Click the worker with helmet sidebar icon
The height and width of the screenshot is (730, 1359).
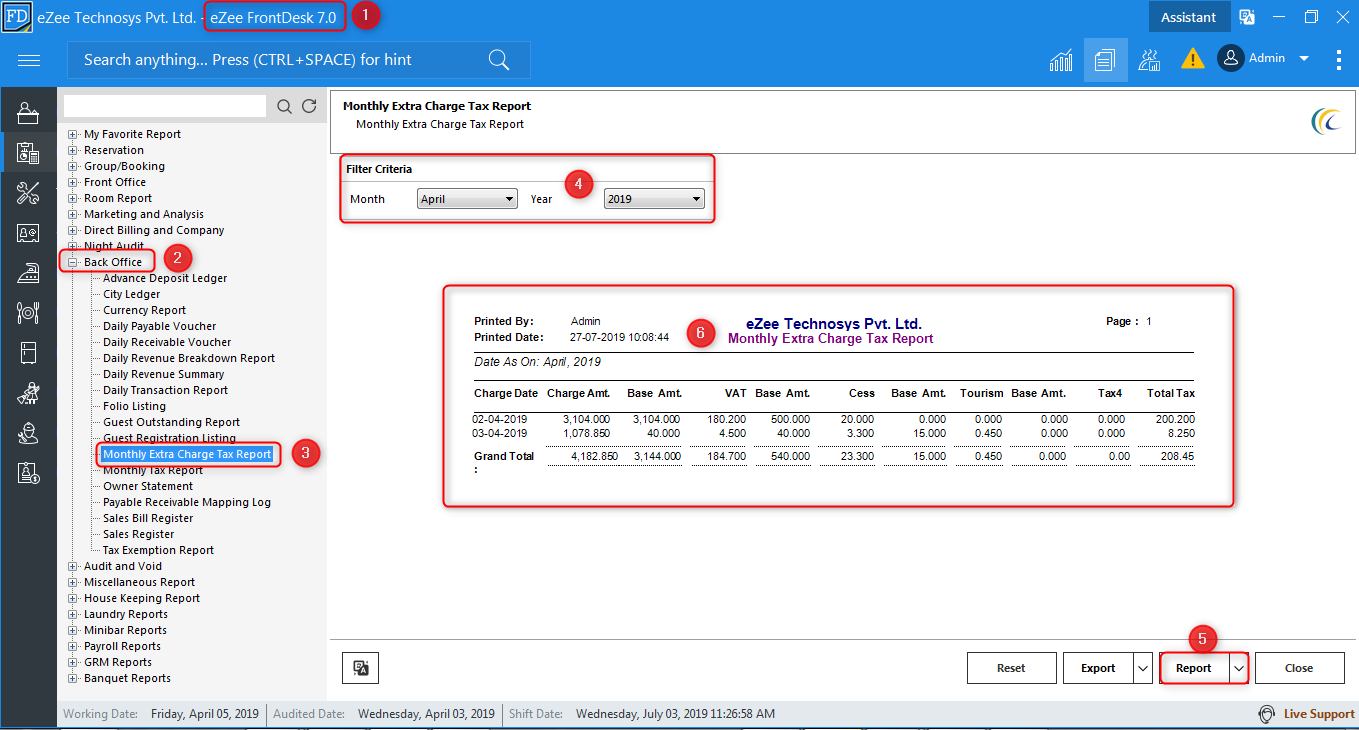coord(28,433)
